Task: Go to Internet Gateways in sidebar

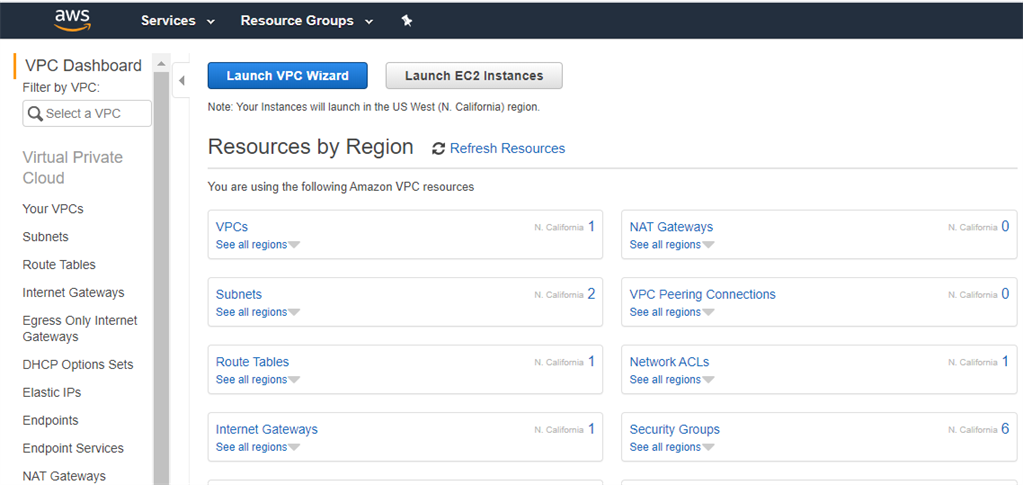Action: [73, 292]
